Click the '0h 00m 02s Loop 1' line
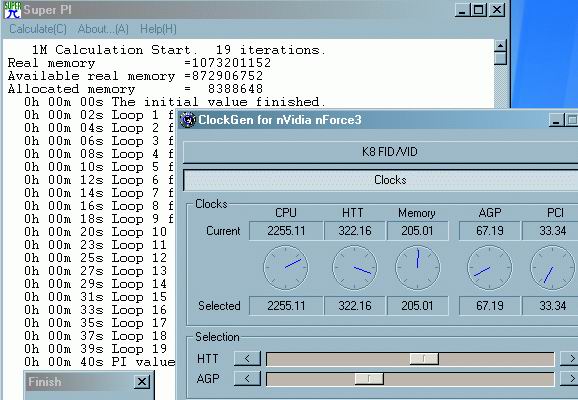 point(98,115)
